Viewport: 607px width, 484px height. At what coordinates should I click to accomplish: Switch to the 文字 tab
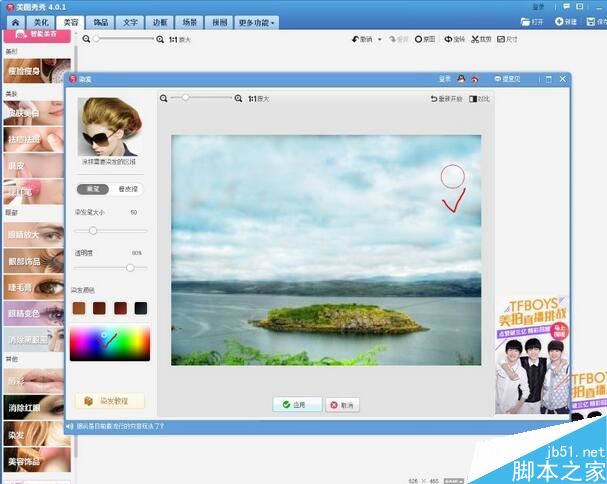130,22
